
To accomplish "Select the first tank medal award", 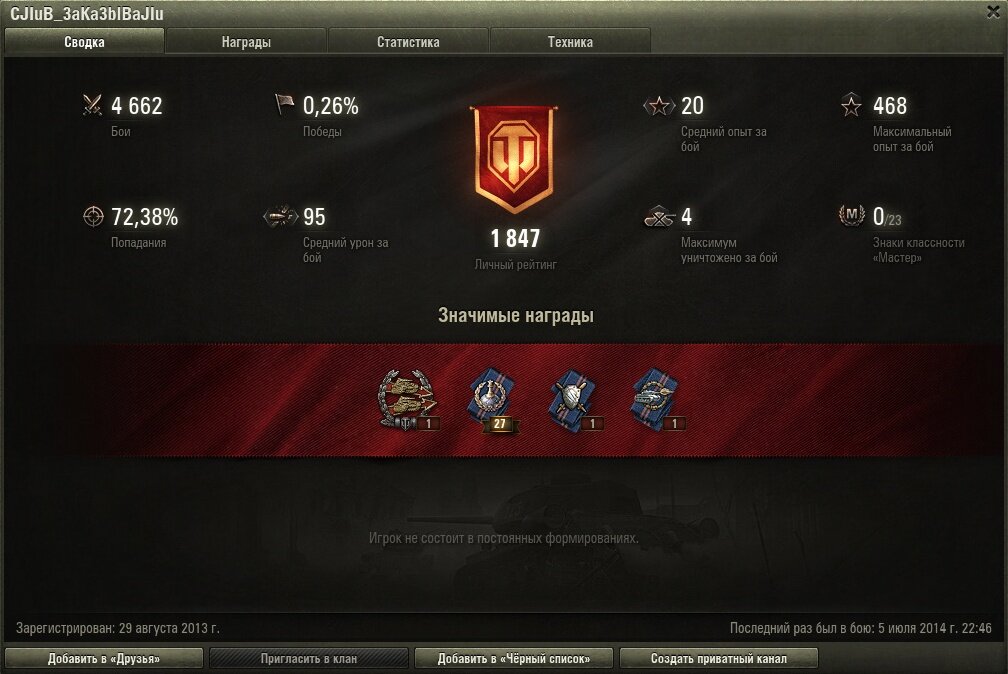I will pyautogui.click(x=408, y=399).
